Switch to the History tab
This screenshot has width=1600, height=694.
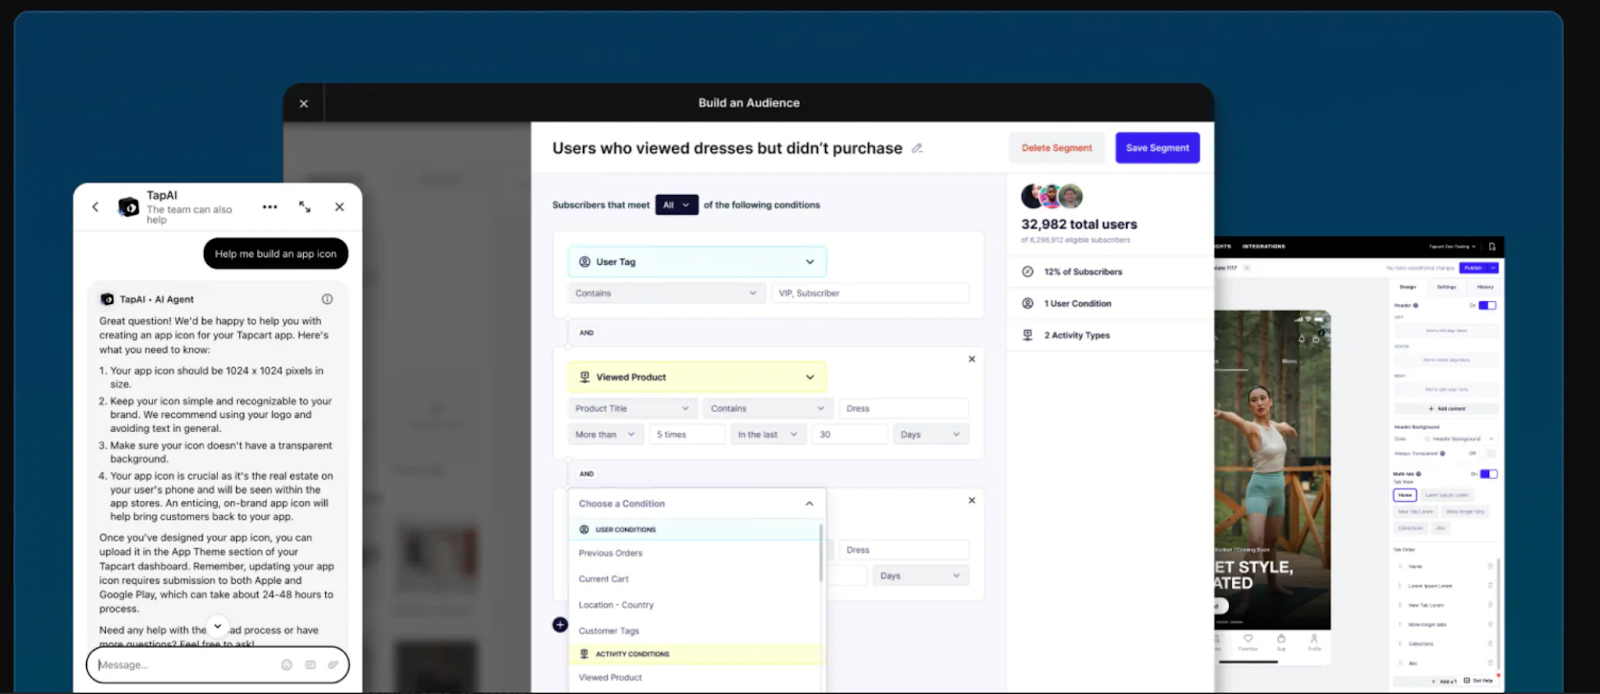click(1485, 287)
